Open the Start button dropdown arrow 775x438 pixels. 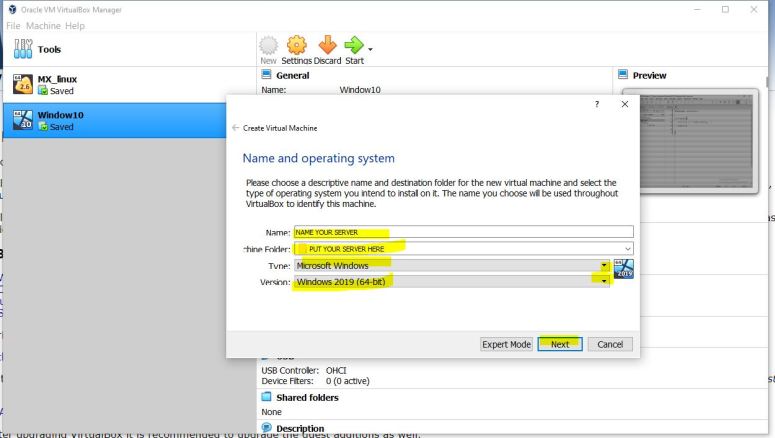click(x=370, y=49)
